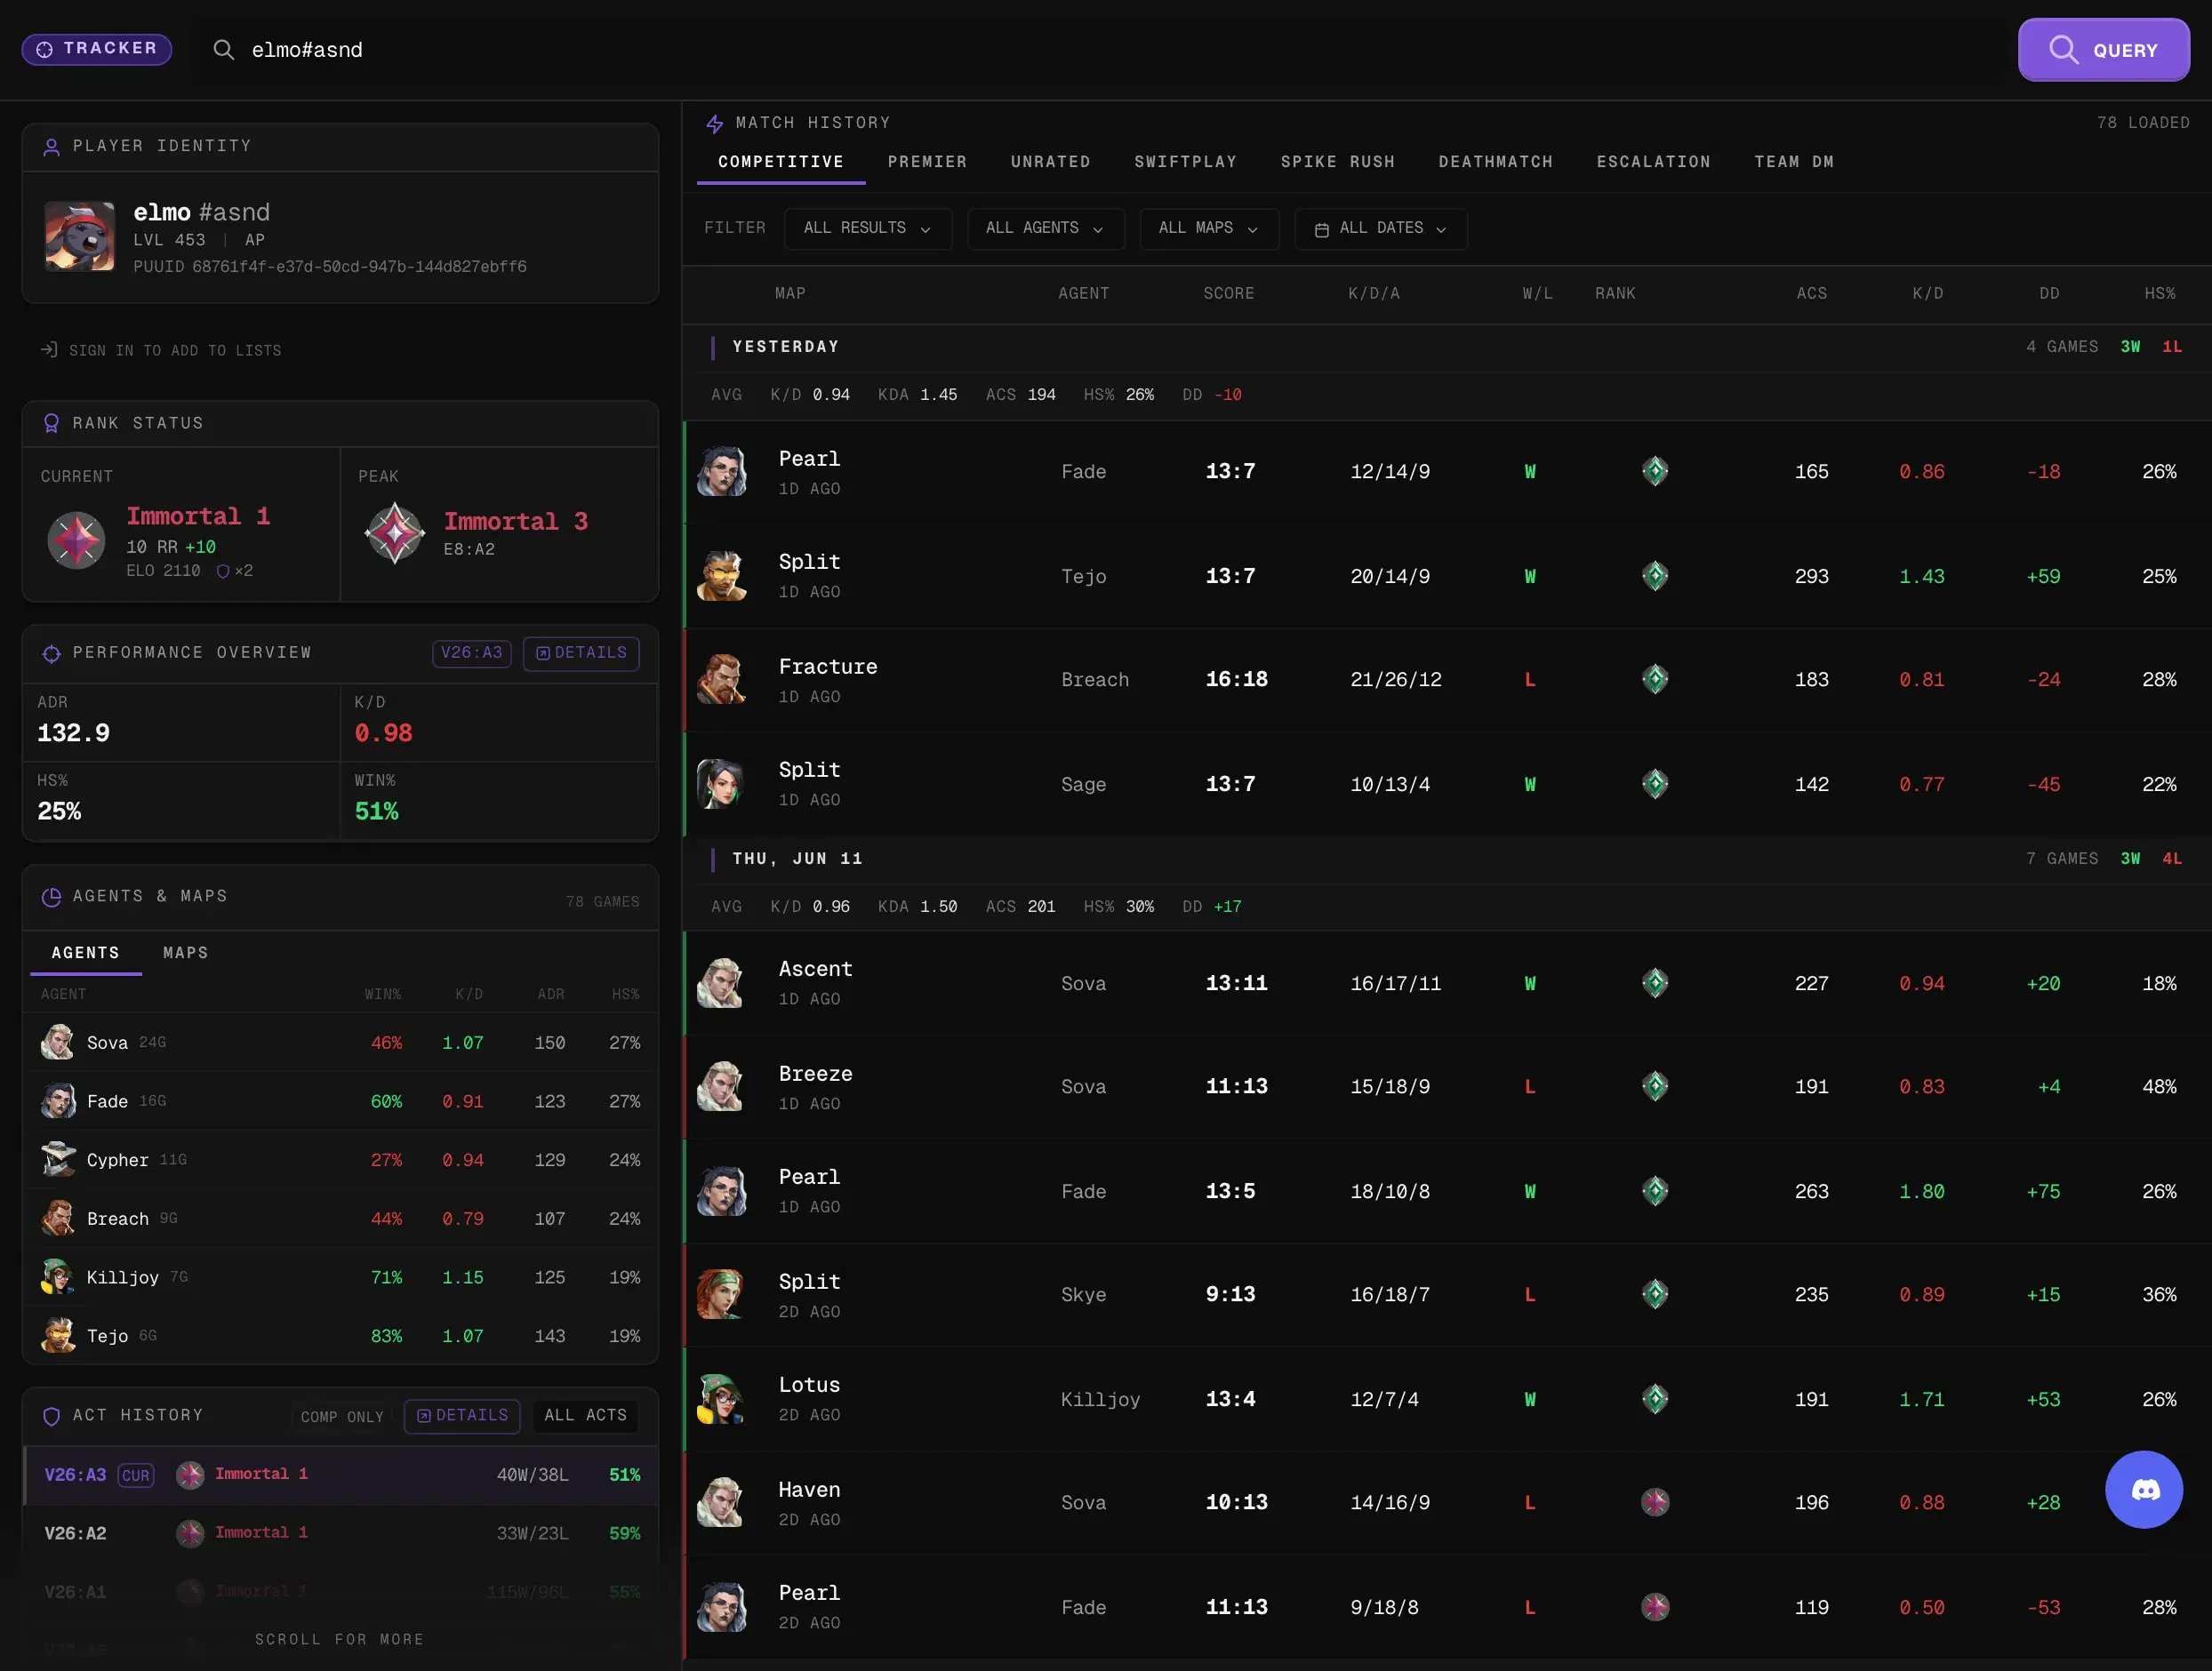Switch to the Competitive tab

point(781,162)
